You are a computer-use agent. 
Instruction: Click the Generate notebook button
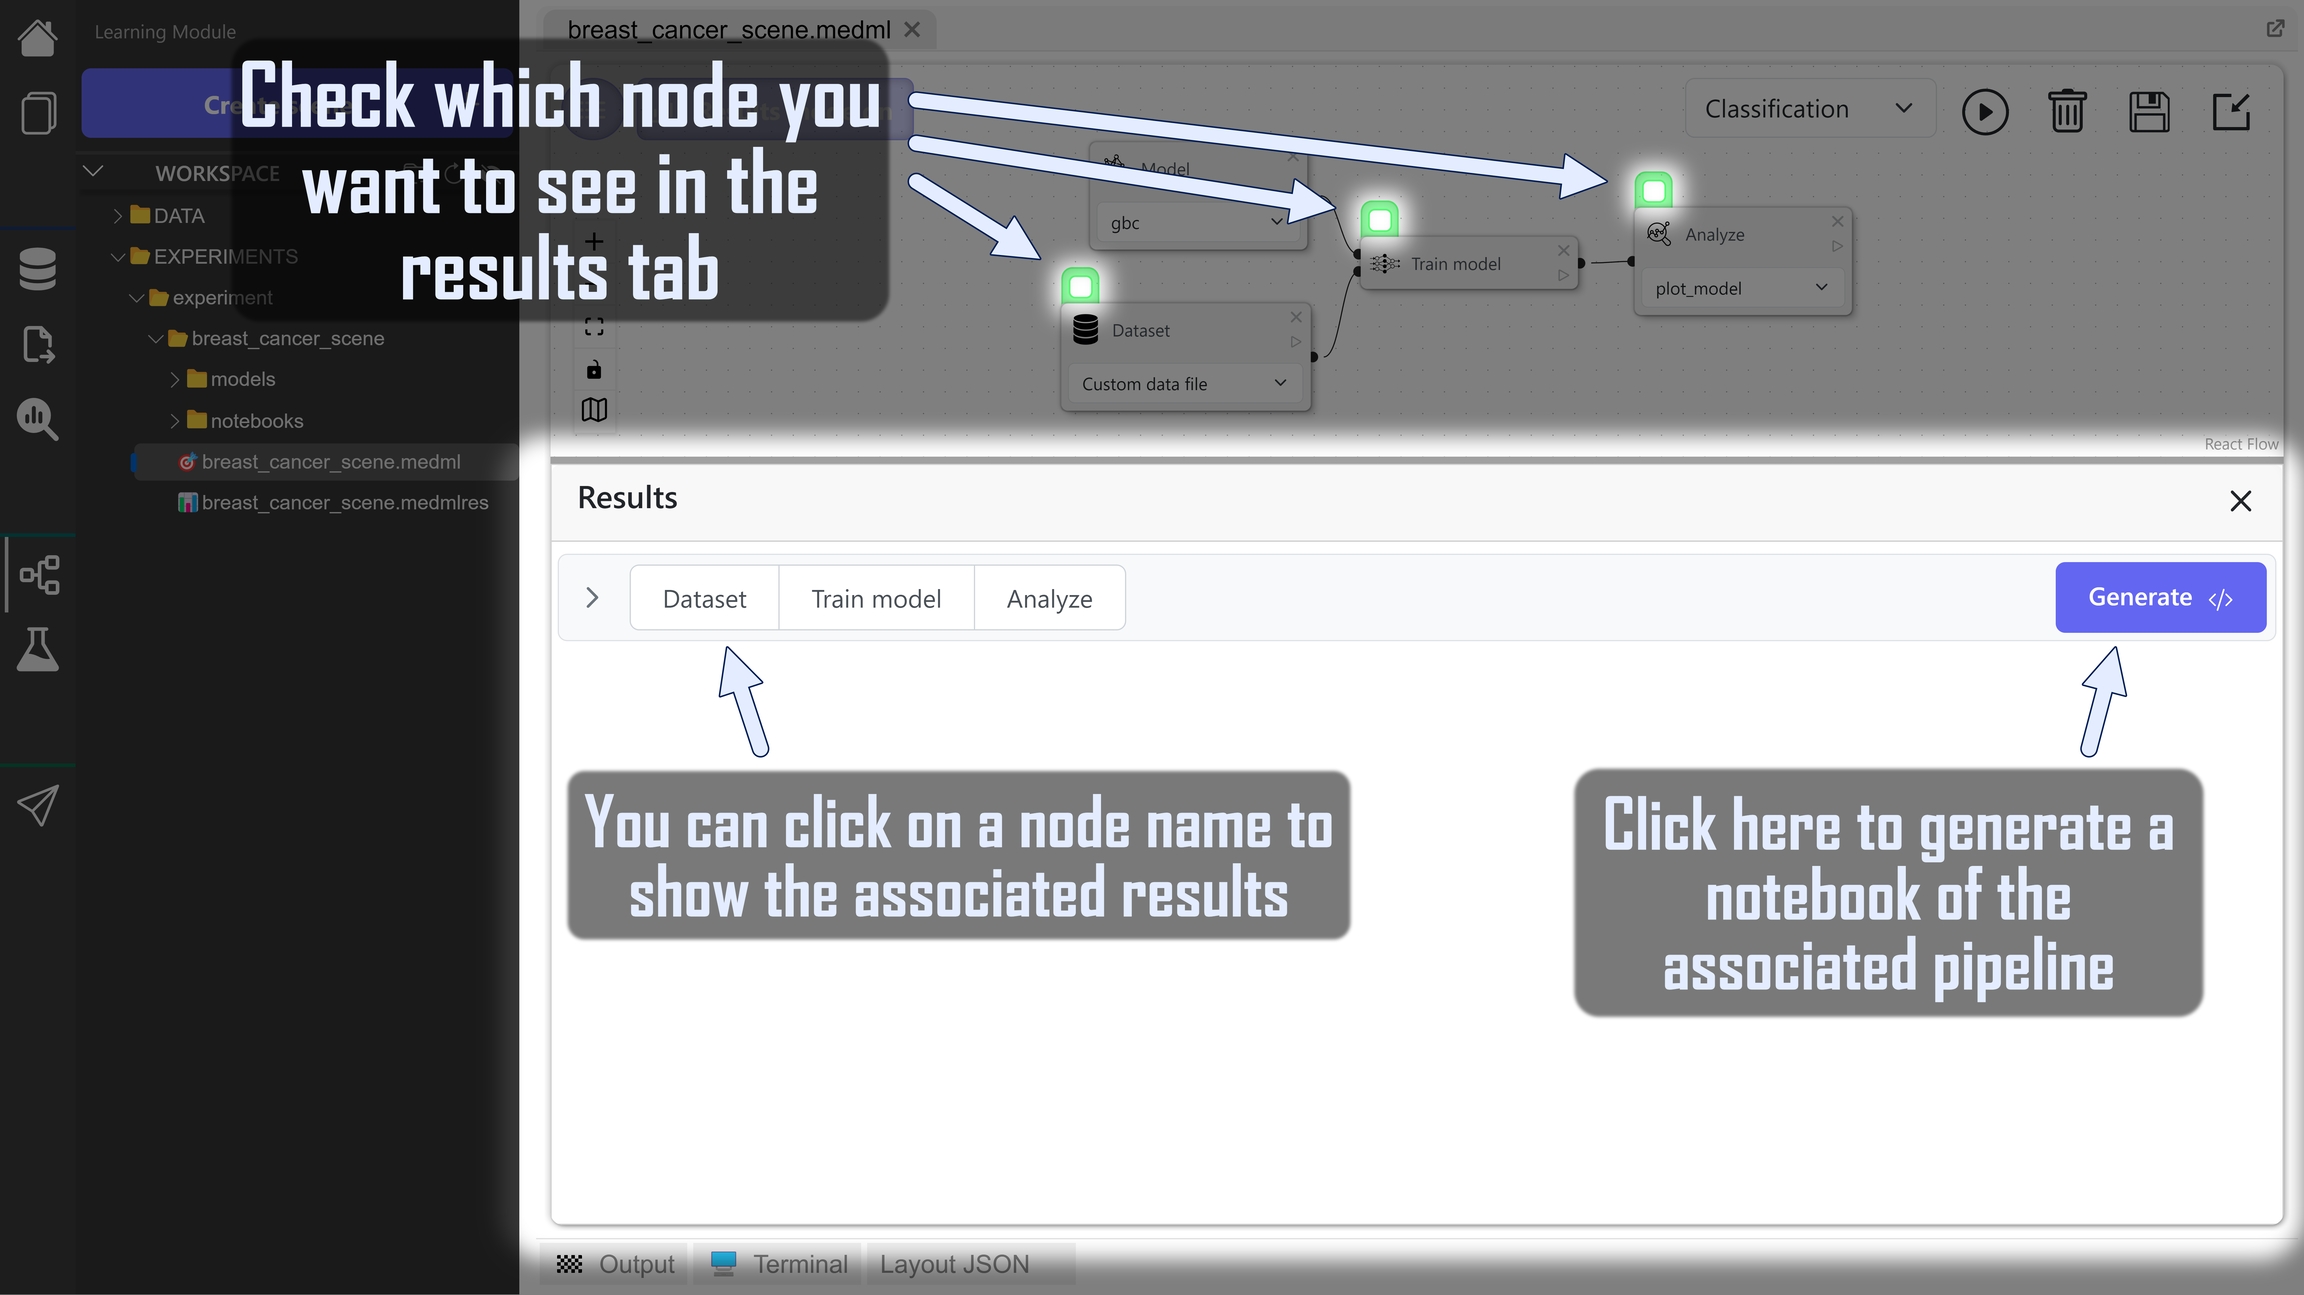click(2160, 597)
